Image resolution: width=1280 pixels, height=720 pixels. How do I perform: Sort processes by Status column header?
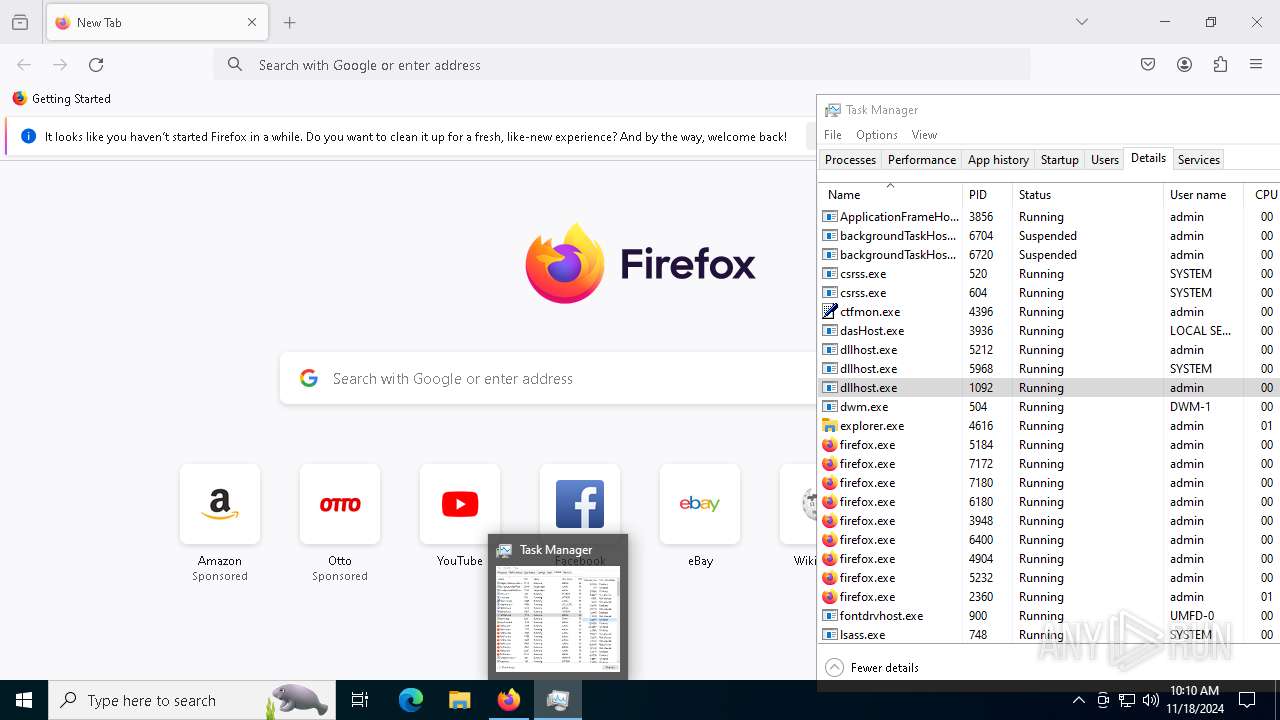pyautogui.click(x=1088, y=194)
